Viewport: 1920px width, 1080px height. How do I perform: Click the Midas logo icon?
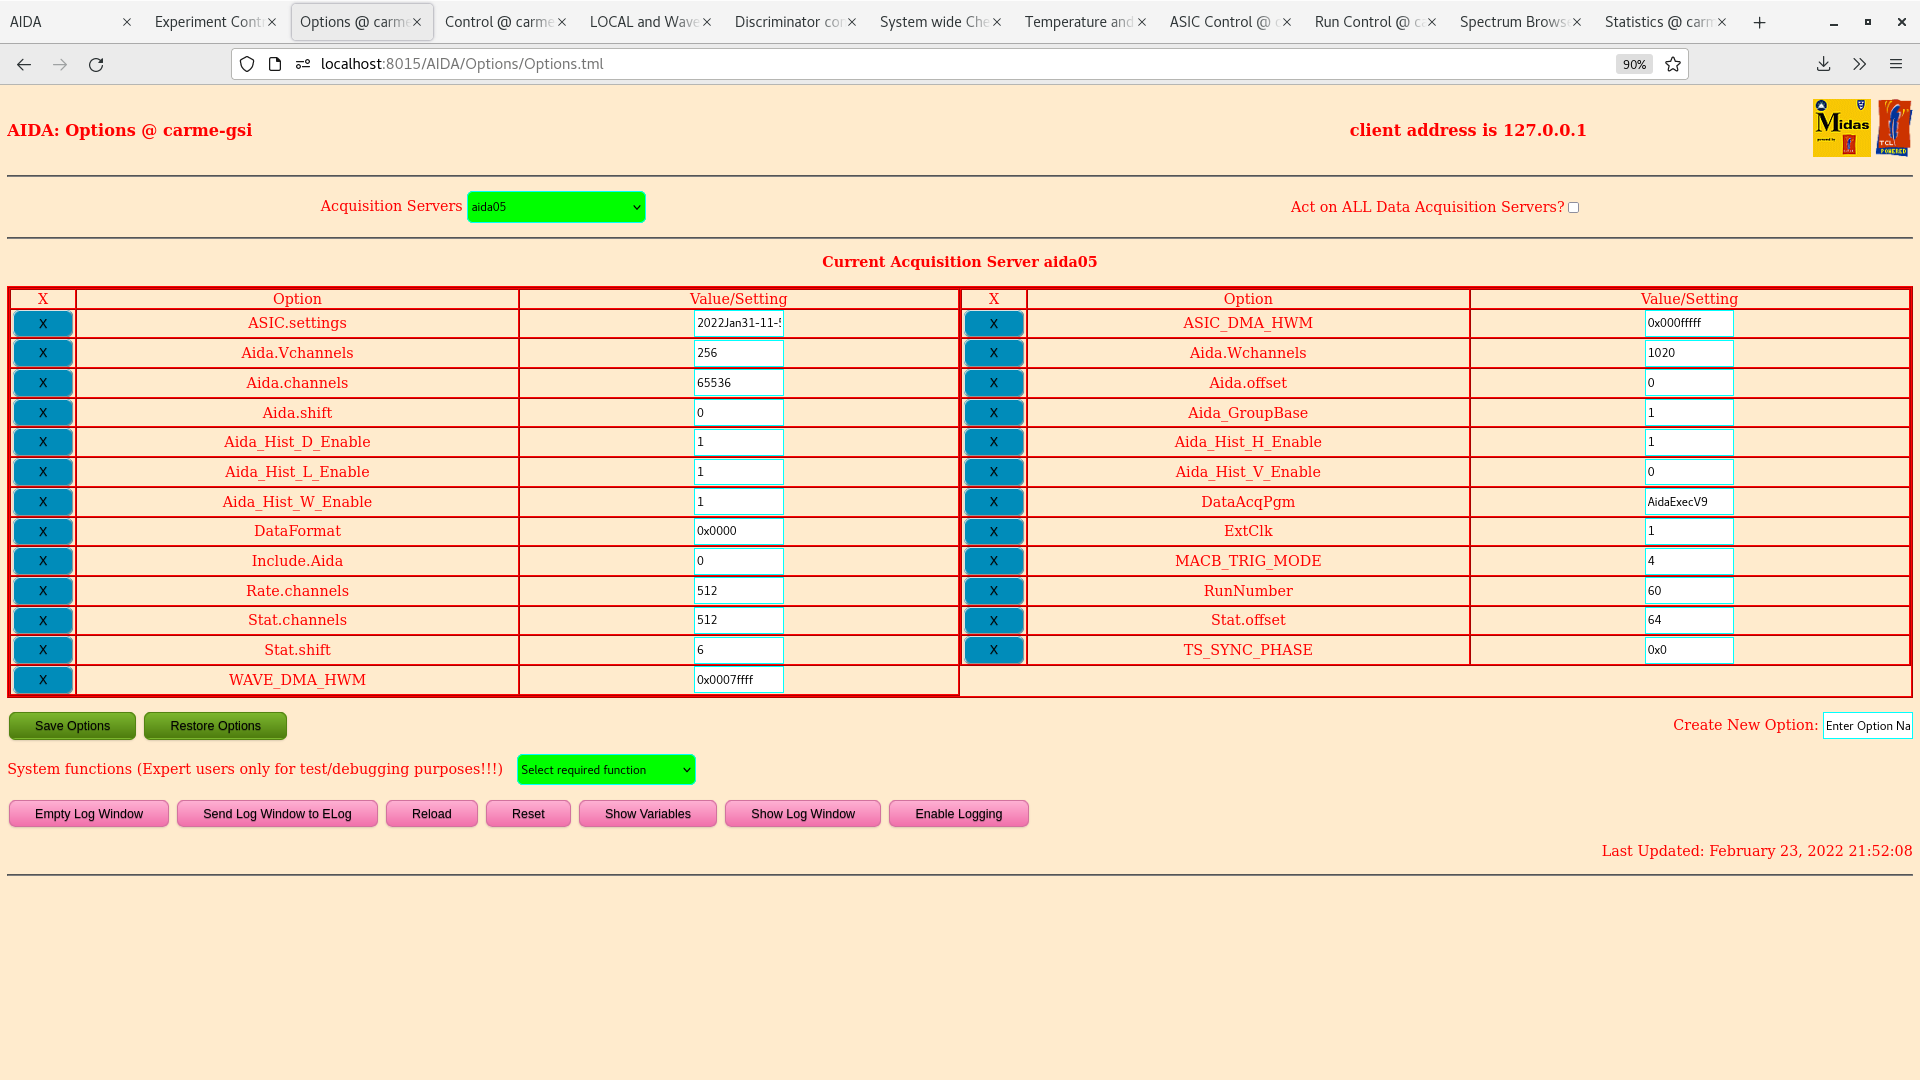[x=1841, y=128]
